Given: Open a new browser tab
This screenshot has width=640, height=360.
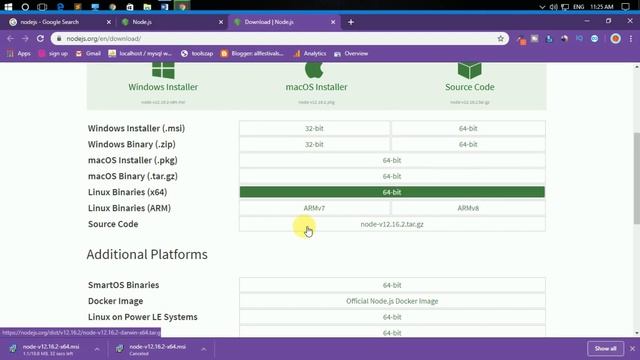Looking at the screenshot, I should [x=351, y=22].
